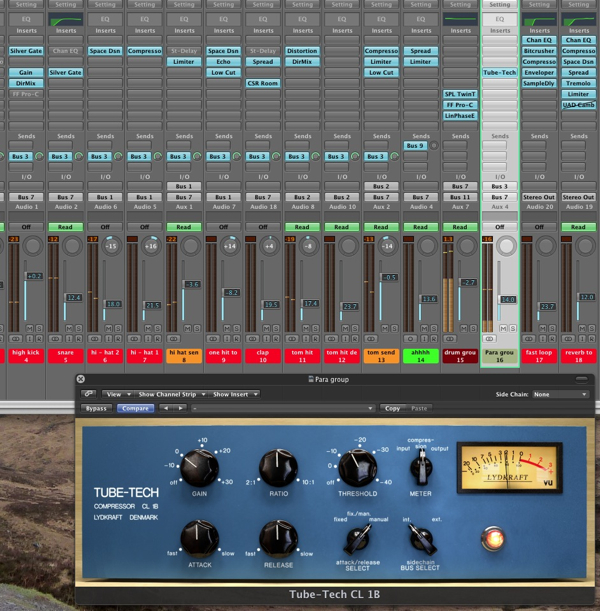This screenshot has height=611, width=600.
Task: Click the RATIO knob on the compressor
Action: tap(278, 468)
